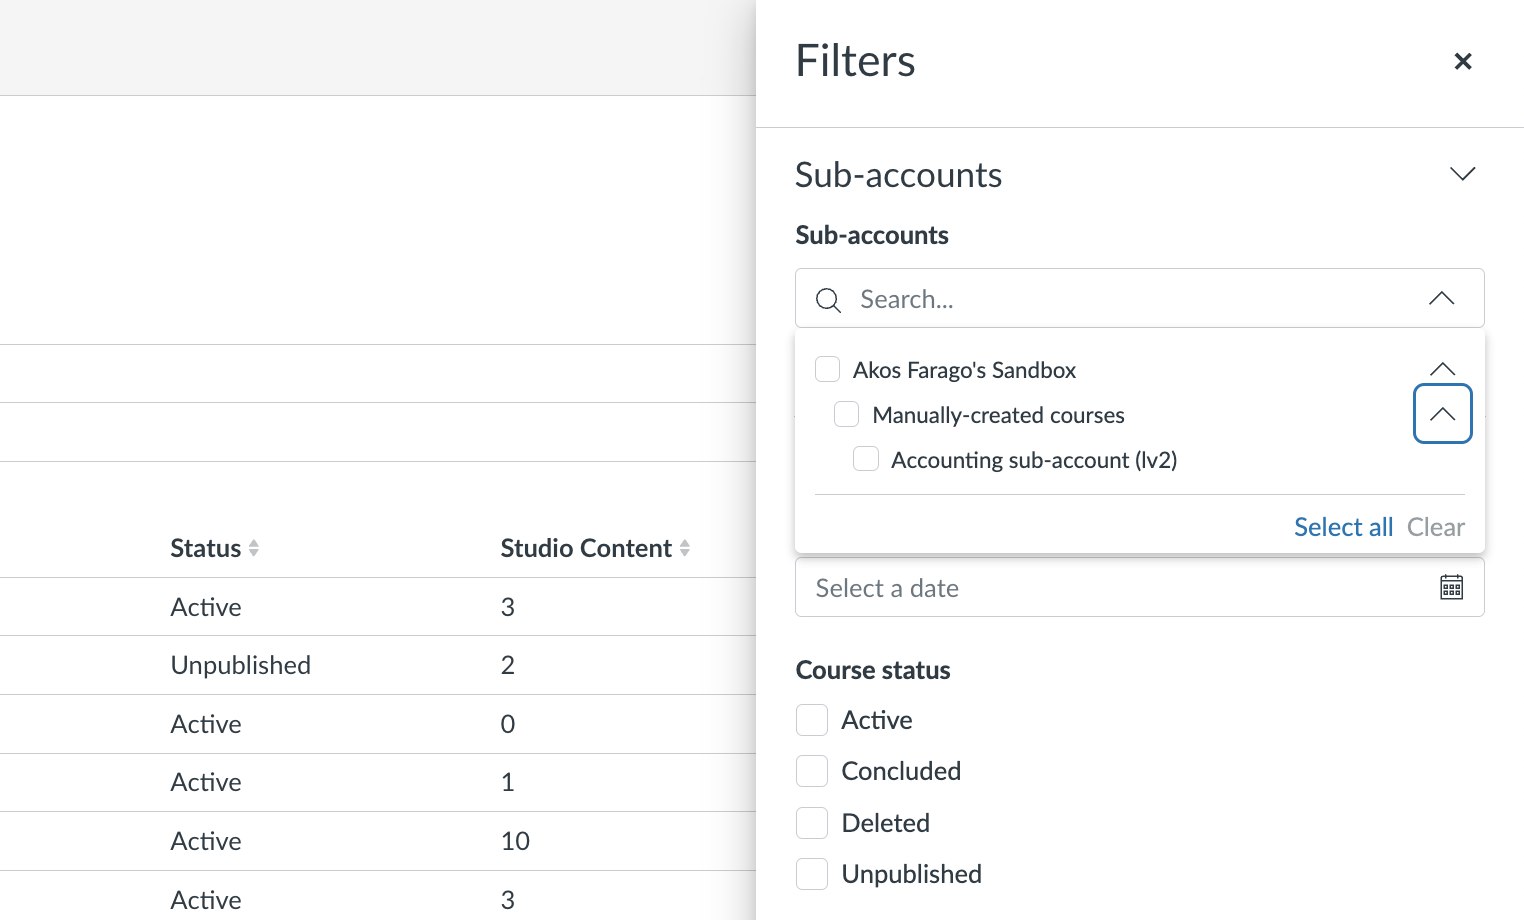Enable the Active course status filter
The width and height of the screenshot is (1524, 920).
point(811,719)
